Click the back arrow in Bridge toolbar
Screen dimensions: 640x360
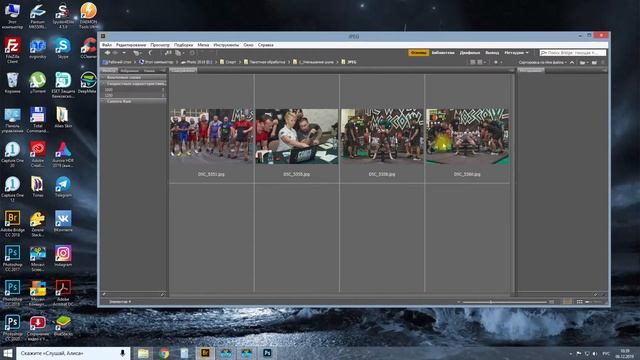tap(107, 53)
